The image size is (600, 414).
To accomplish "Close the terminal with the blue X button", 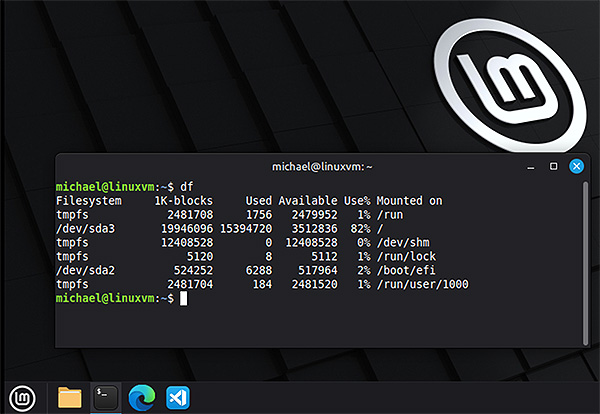I will point(576,166).
